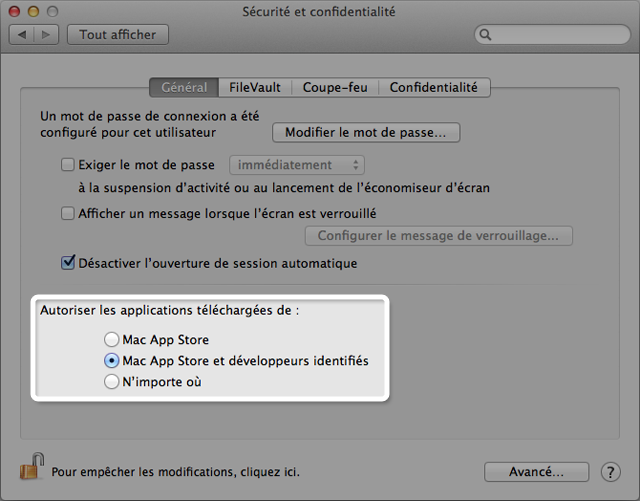Click Tout afficher to show all preferences
Screen dimensions: 640x501
click(118, 35)
